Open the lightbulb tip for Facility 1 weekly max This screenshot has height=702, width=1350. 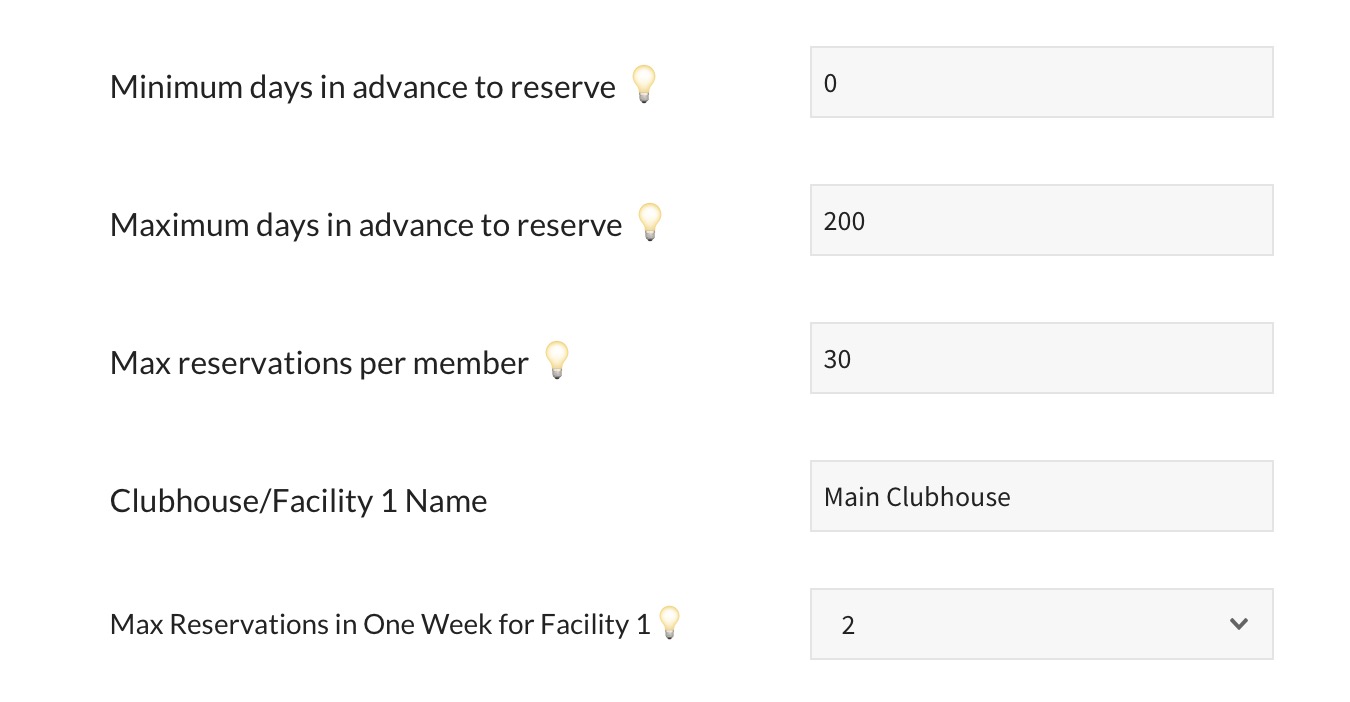pyautogui.click(x=669, y=623)
